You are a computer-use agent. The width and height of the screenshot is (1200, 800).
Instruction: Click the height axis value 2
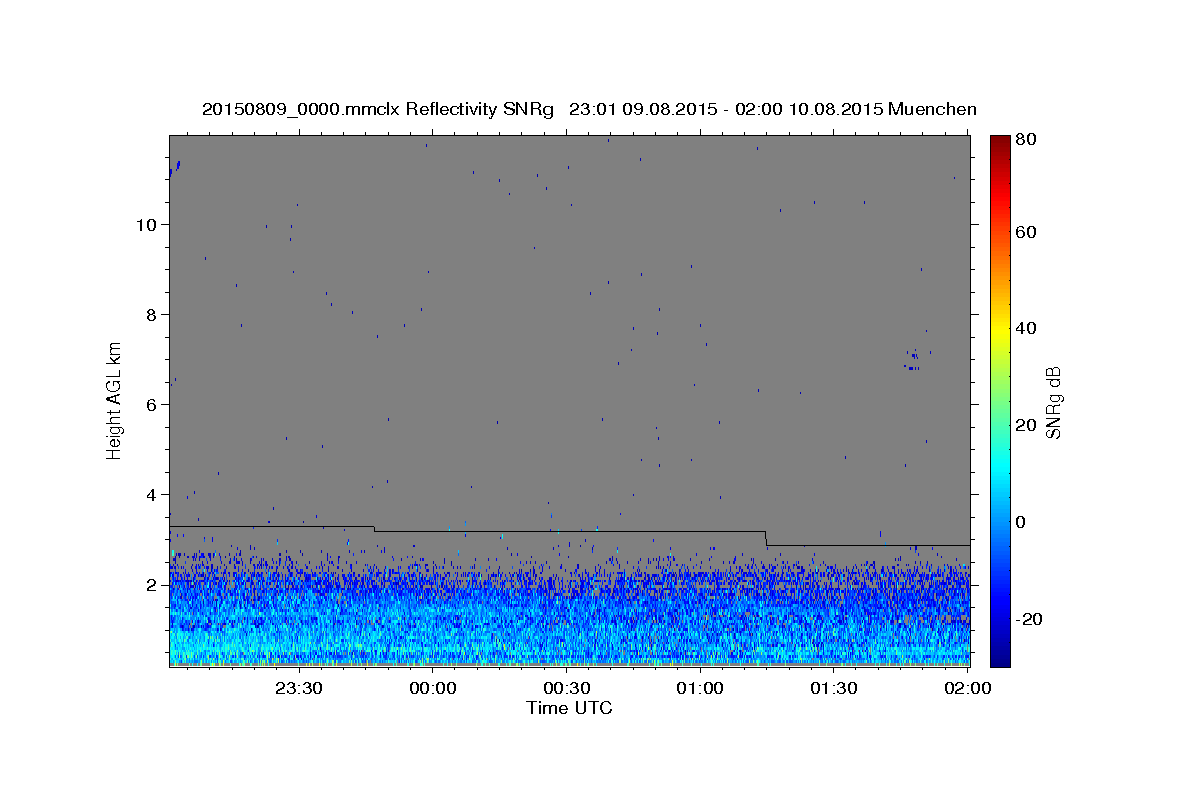pyautogui.click(x=152, y=584)
